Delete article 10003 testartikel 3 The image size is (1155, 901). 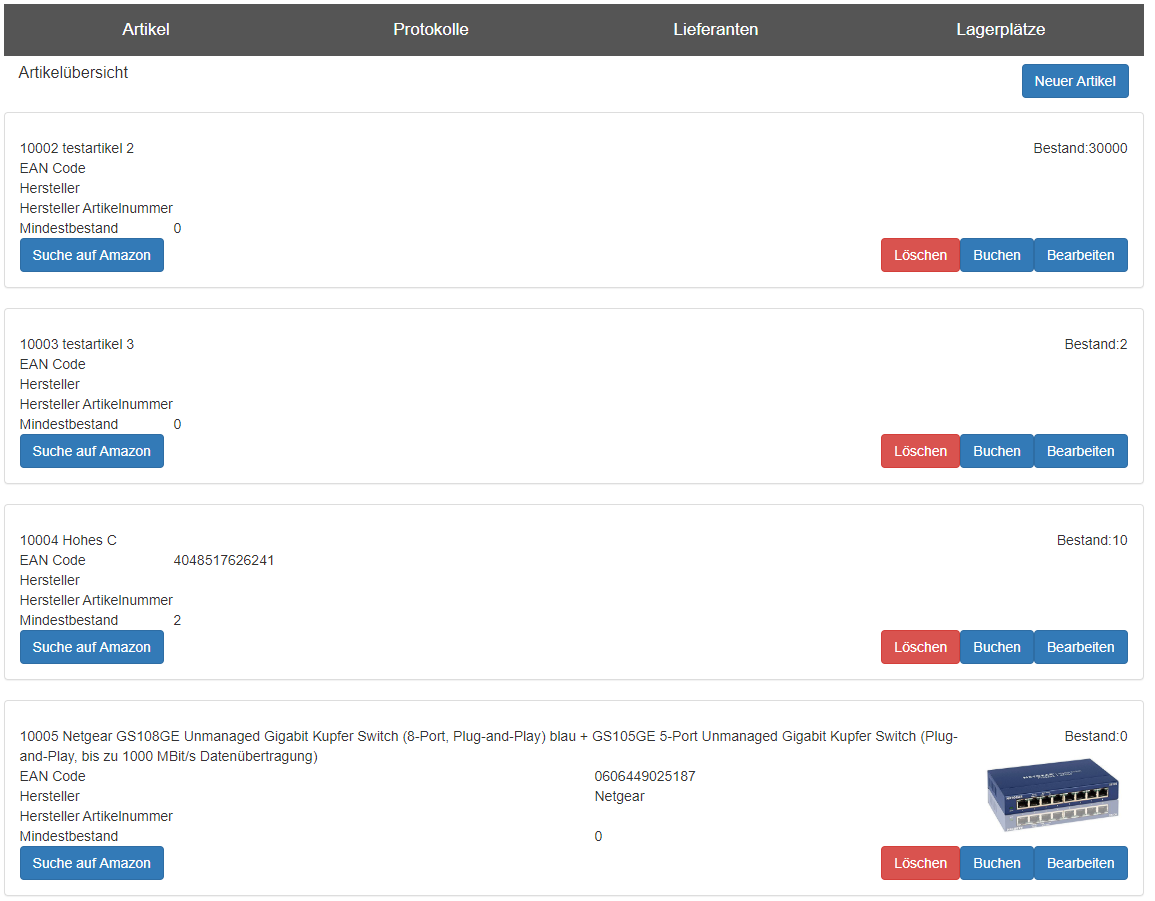920,451
